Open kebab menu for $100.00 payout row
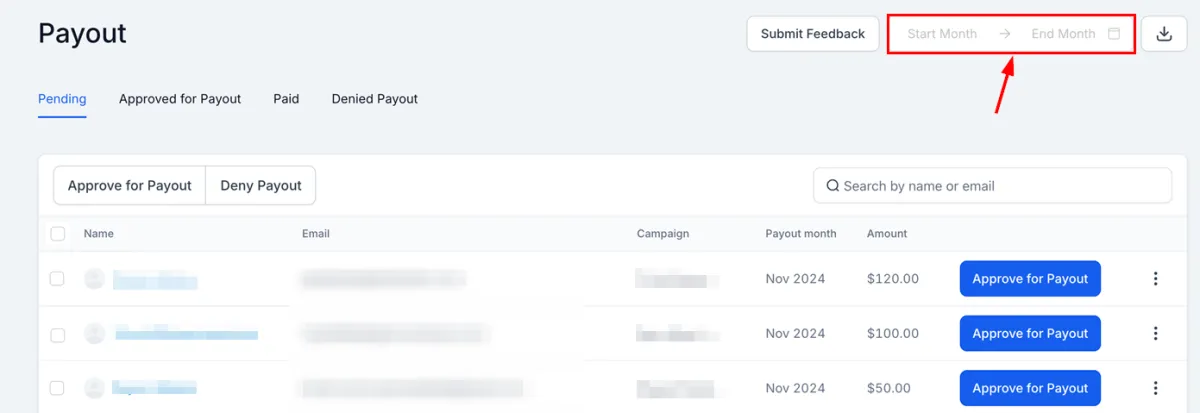This screenshot has height=413, width=1200. coord(1155,333)
